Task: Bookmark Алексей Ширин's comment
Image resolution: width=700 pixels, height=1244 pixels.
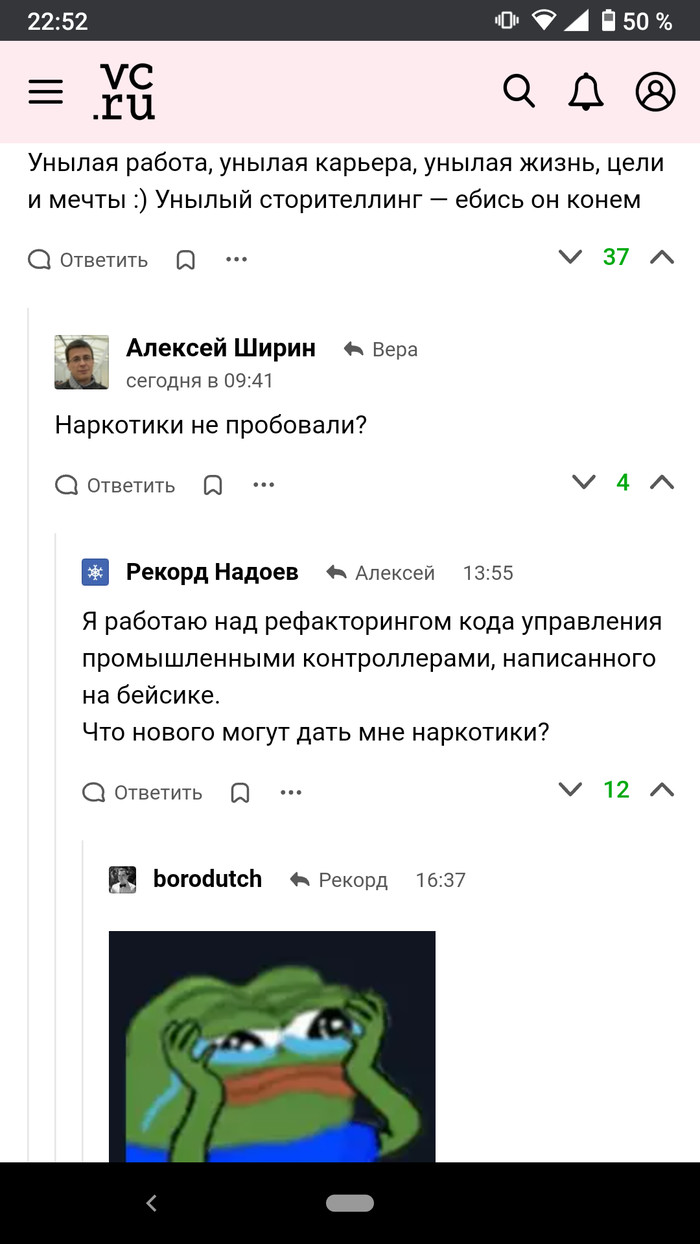Action: (212, 484)
